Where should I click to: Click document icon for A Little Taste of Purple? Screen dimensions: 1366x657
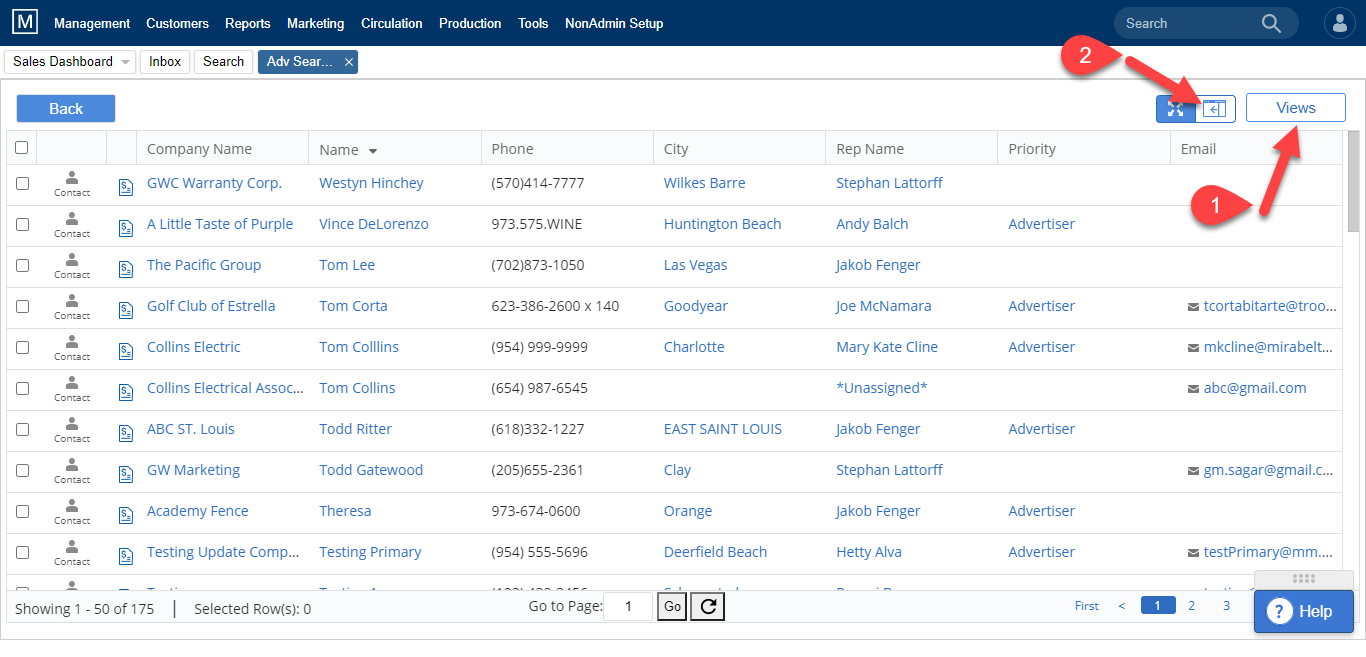pyautogui.click(x=125, y=227)
